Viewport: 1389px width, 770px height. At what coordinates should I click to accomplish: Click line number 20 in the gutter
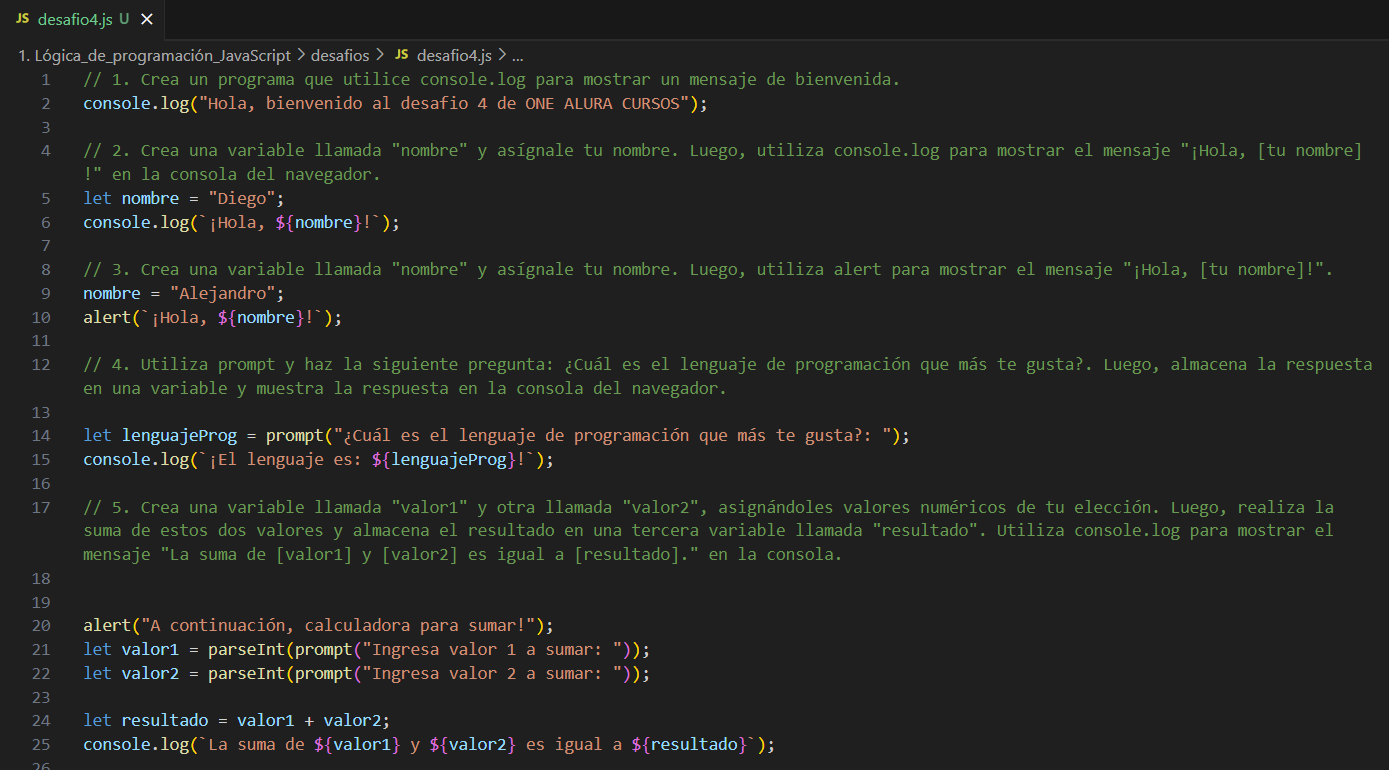coord(41,626)
